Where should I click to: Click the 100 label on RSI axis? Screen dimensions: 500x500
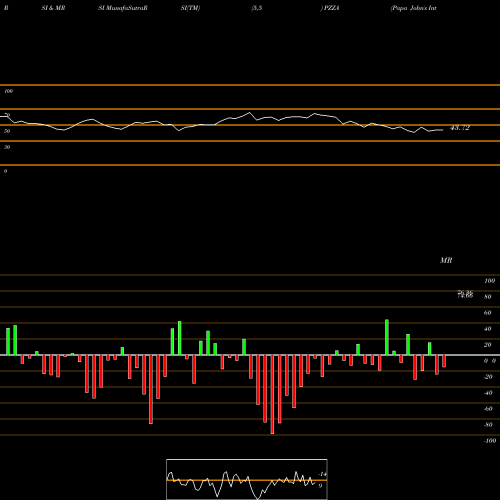pos(8,91)
